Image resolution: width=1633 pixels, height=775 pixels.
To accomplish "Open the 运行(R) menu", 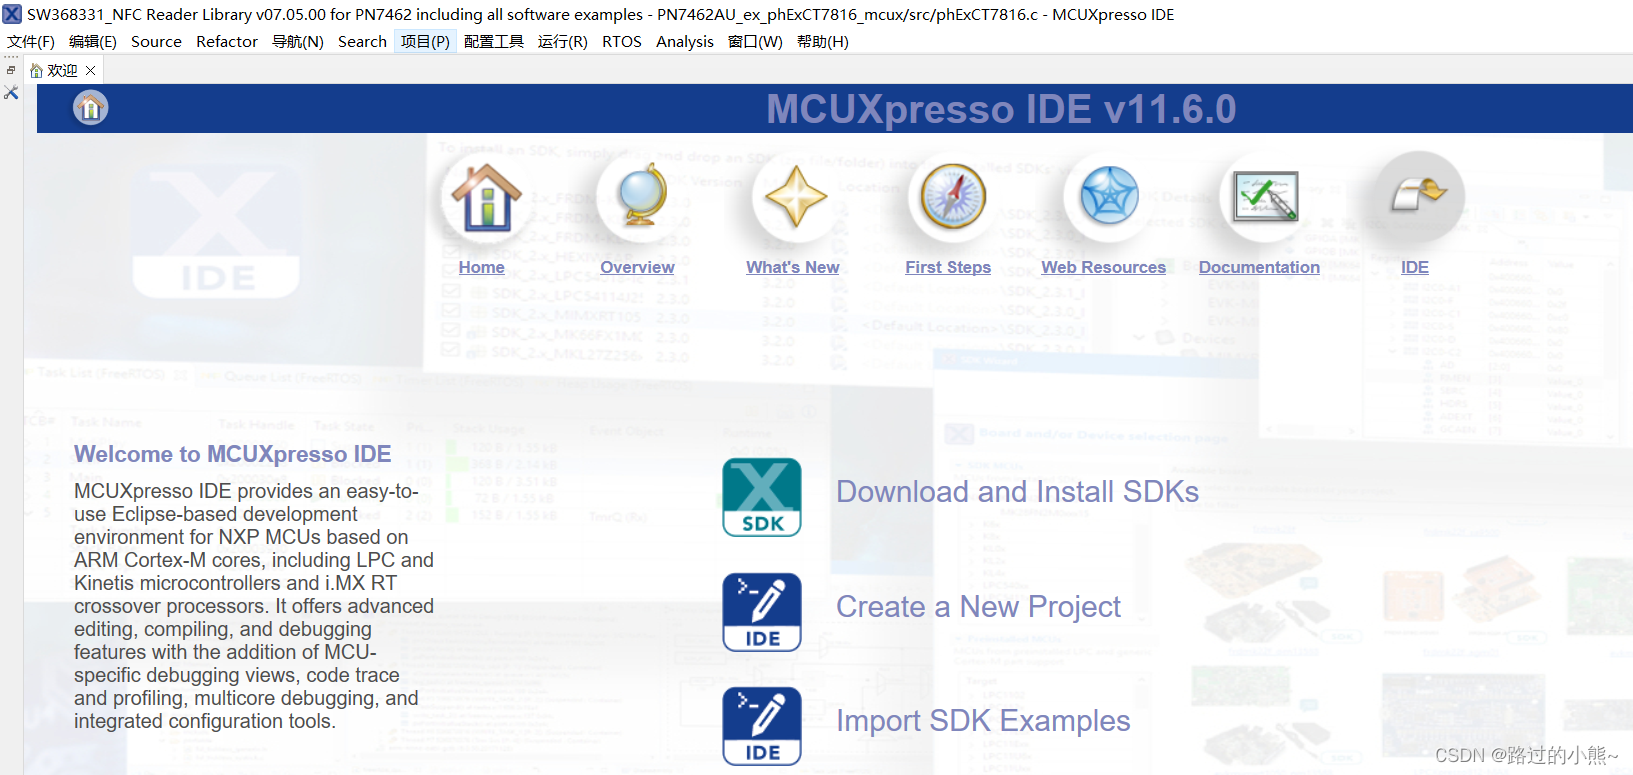I will tap(563, 41).
